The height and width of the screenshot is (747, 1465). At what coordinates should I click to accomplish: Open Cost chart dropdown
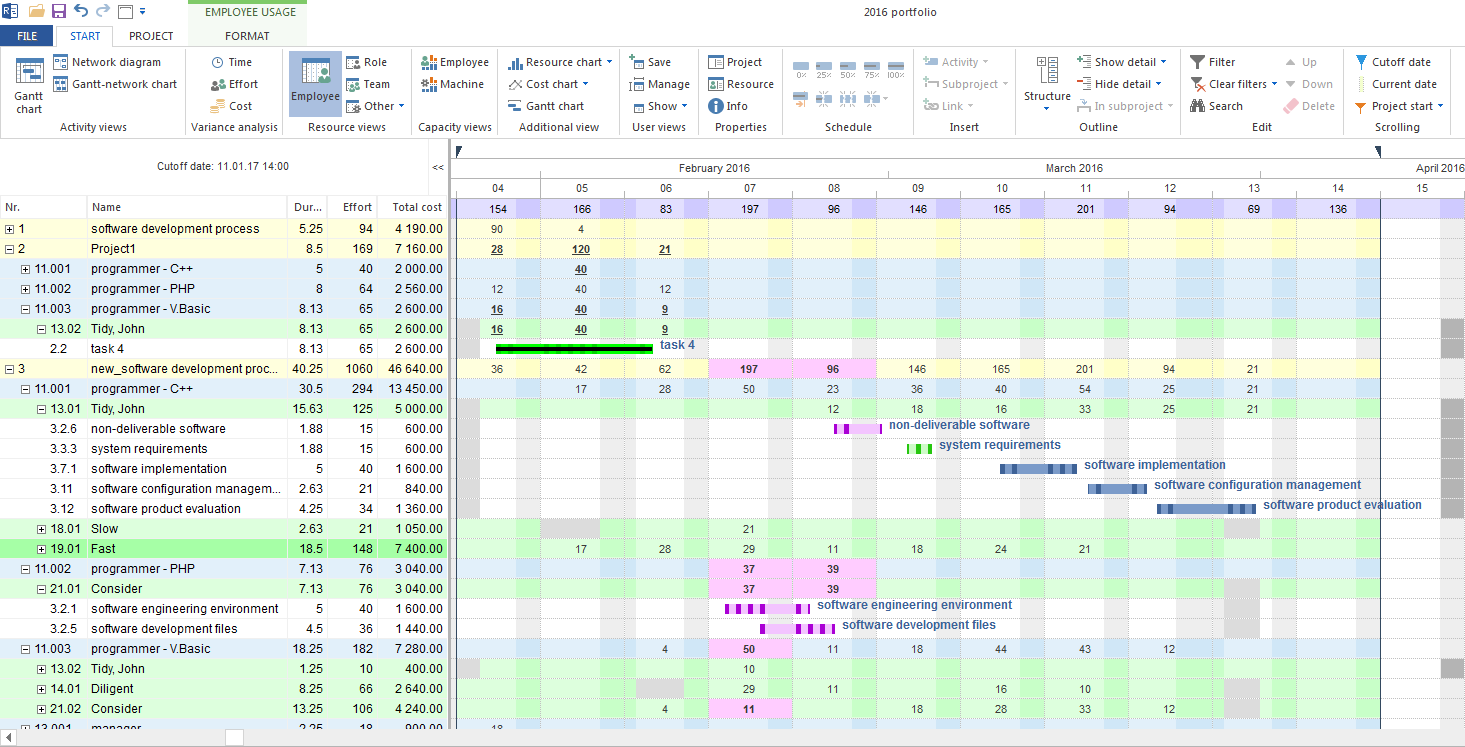[x=548, y=84]
